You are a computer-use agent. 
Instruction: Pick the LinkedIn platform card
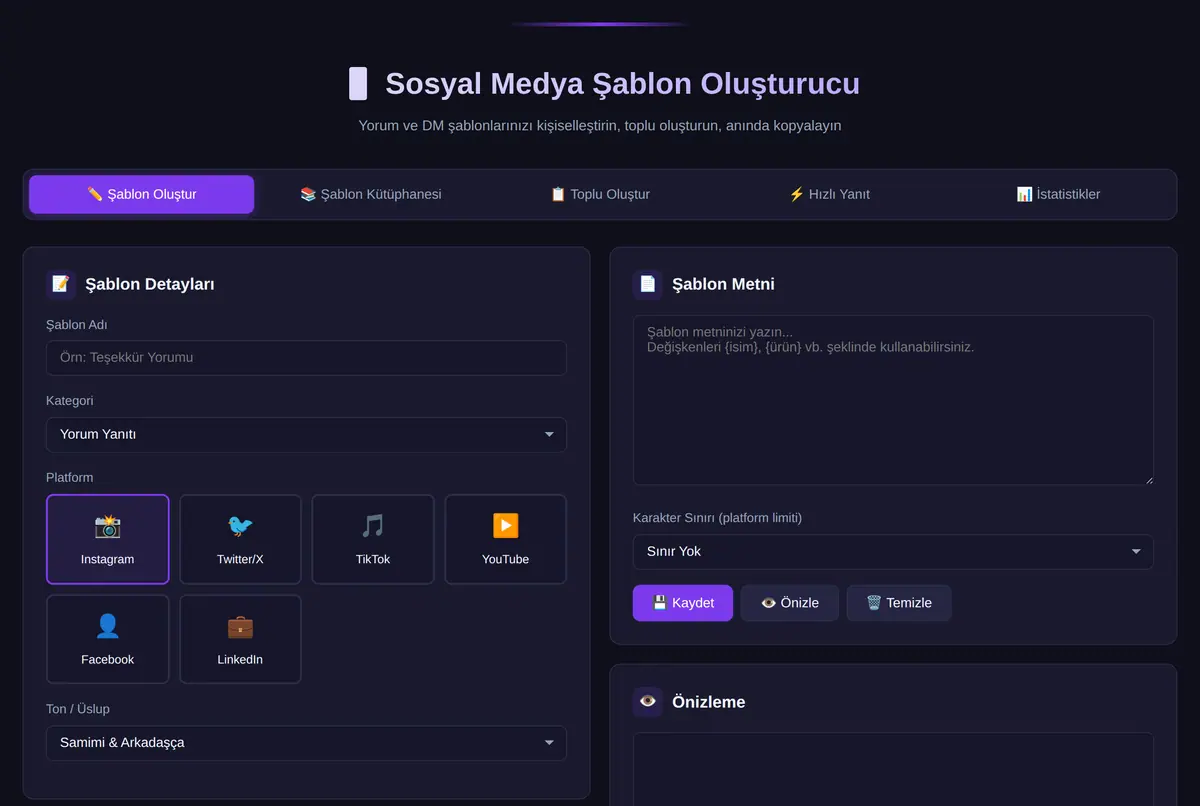point(240,639)
